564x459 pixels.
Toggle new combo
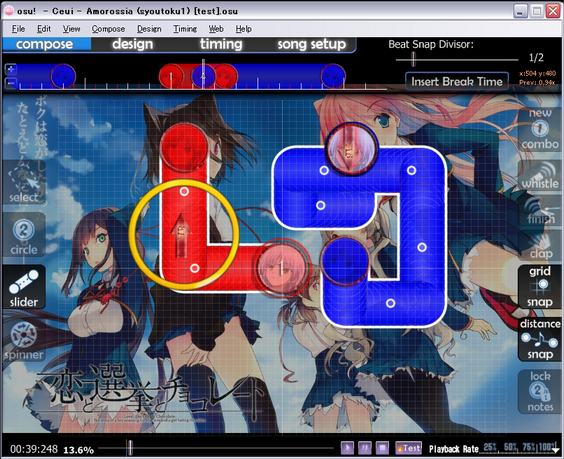540,129
